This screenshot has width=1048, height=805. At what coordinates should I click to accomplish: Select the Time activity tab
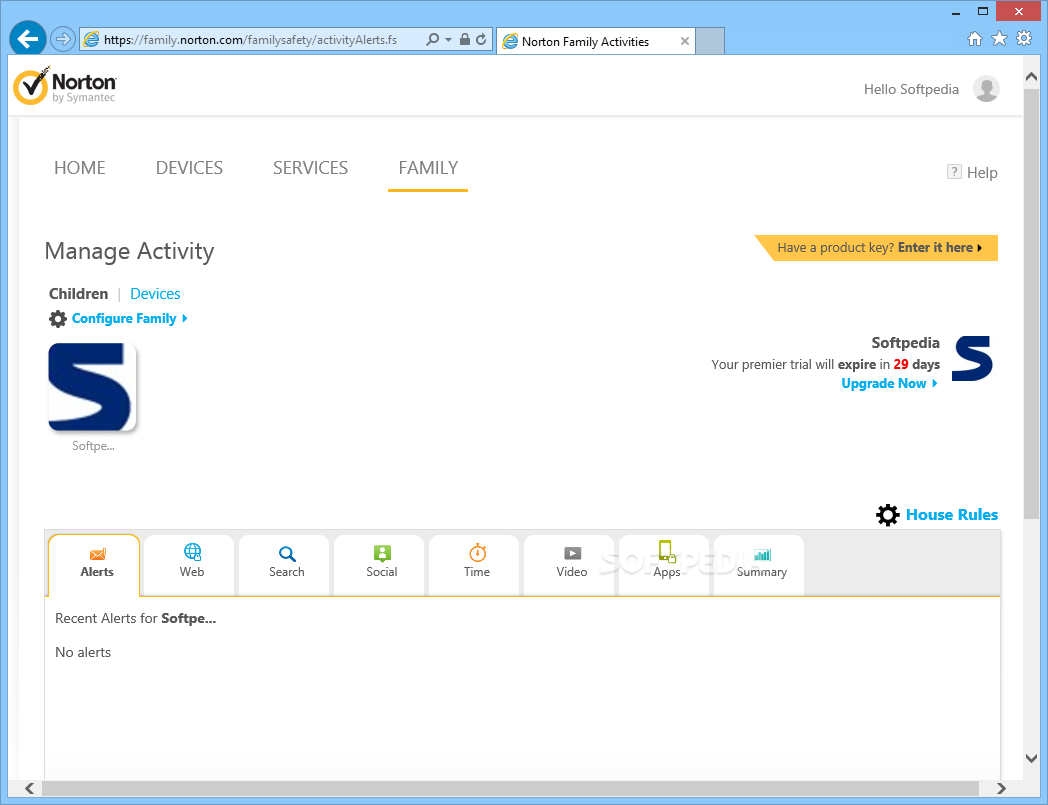tap(474, 565)
